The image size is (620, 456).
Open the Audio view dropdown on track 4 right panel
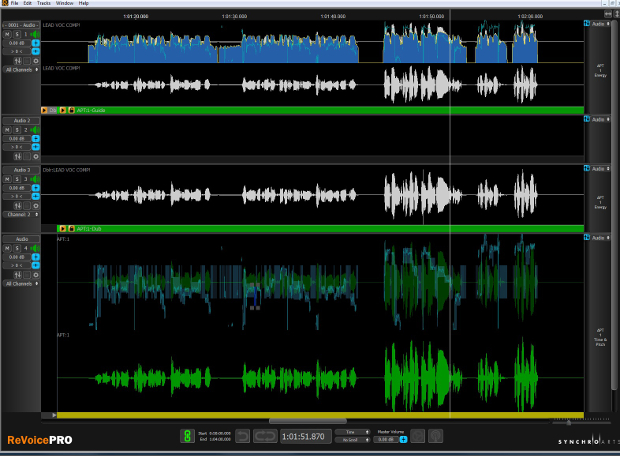point(600,238)
